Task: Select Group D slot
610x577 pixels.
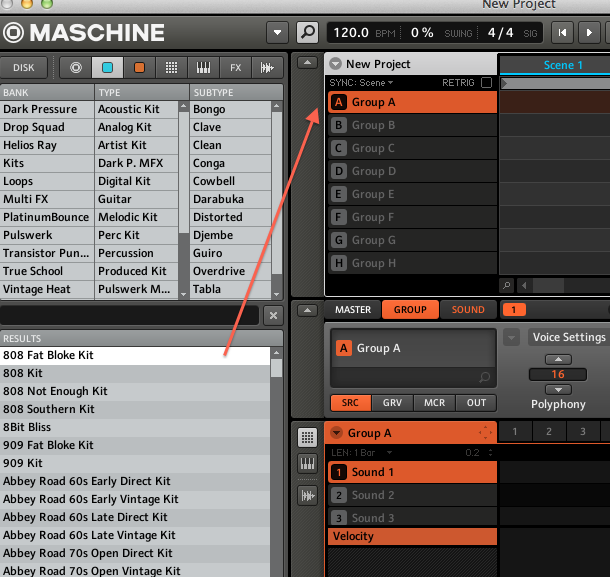Action: pyautogui.click(x=412, y=171)
